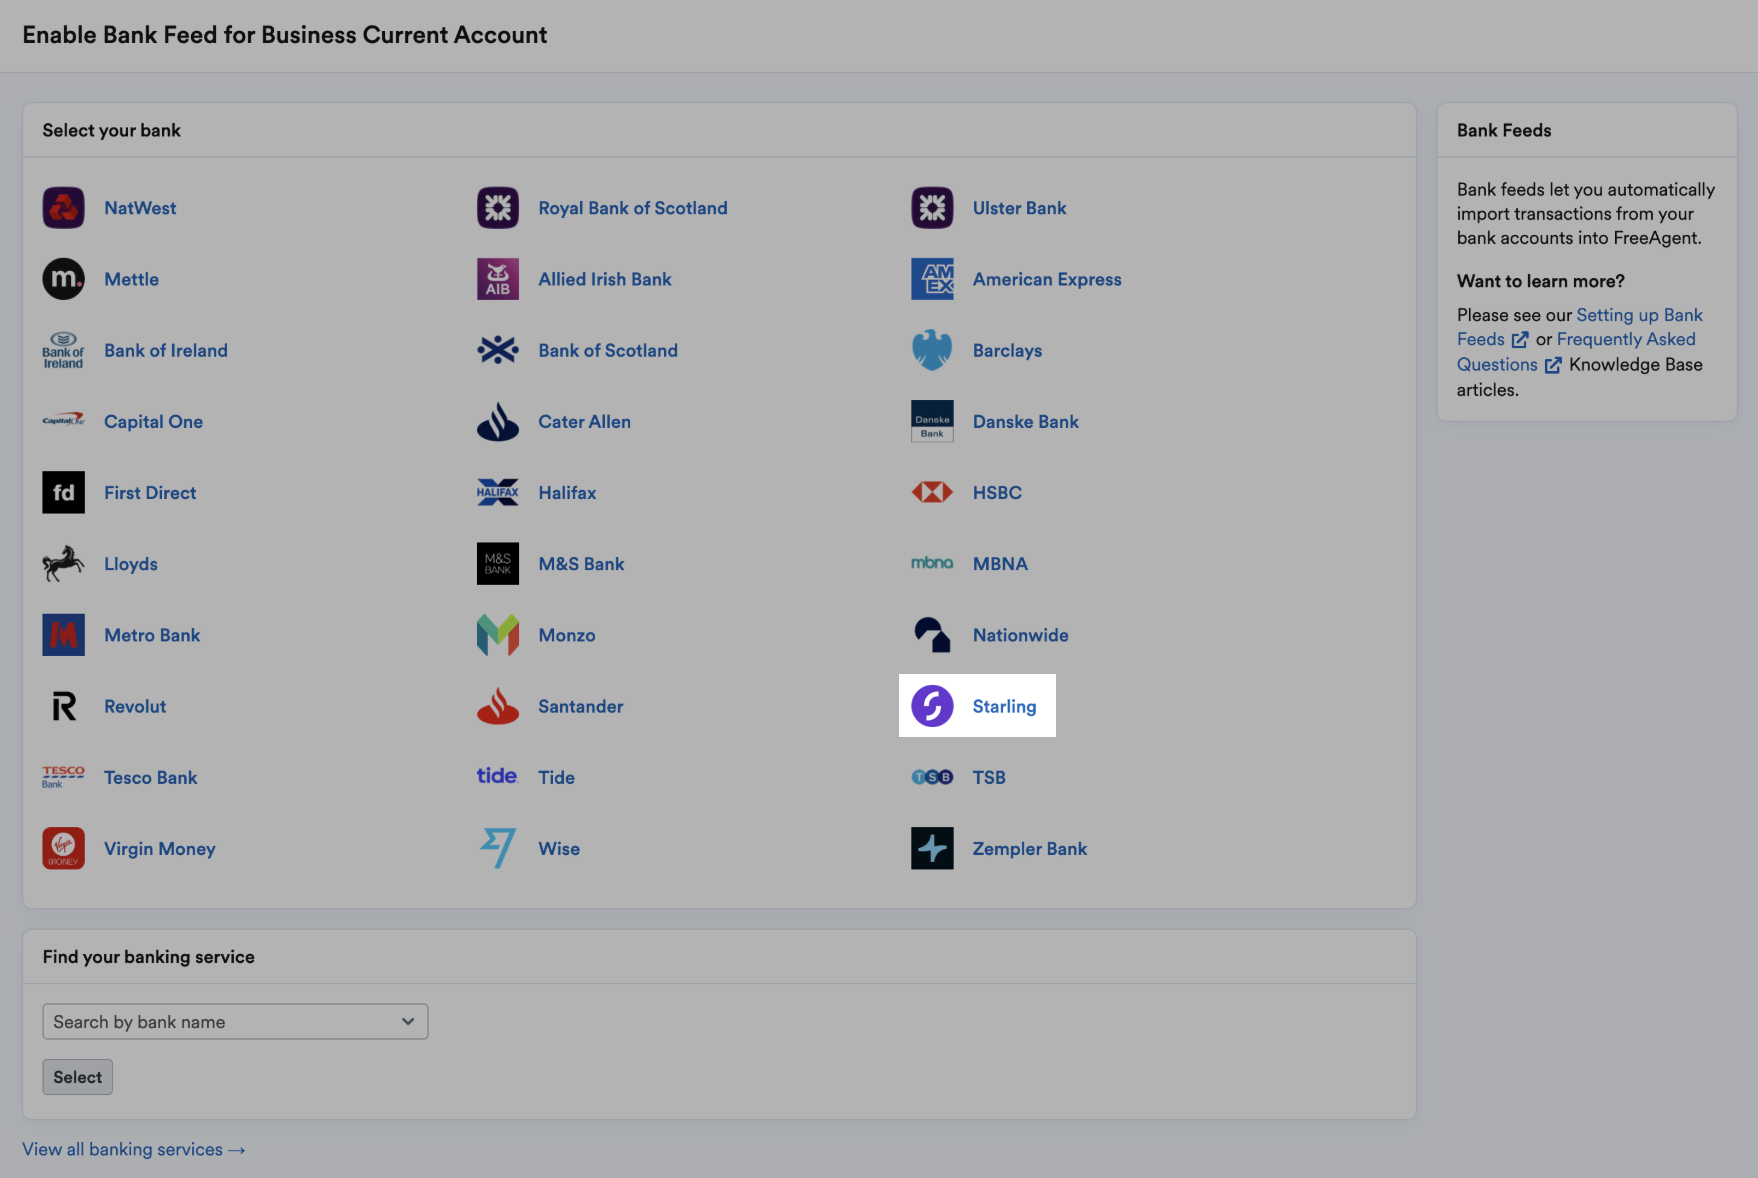Choose the Metro Bank link

pyautogui.click(x=152, y=635)
